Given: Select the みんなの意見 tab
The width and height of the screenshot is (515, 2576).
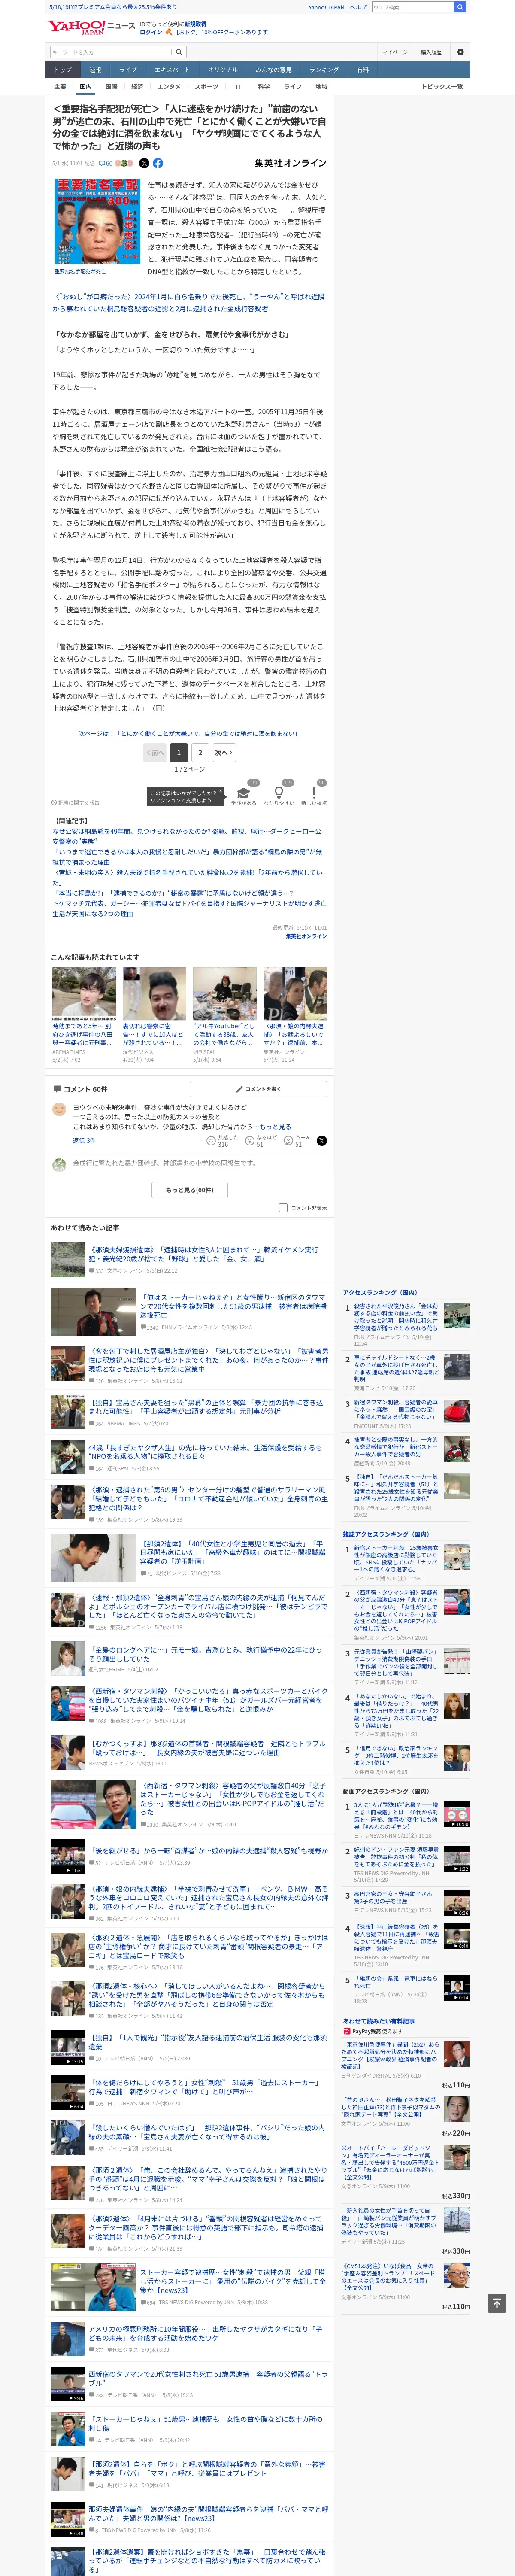Looking at the screenshot, I should tap(273, 70).
